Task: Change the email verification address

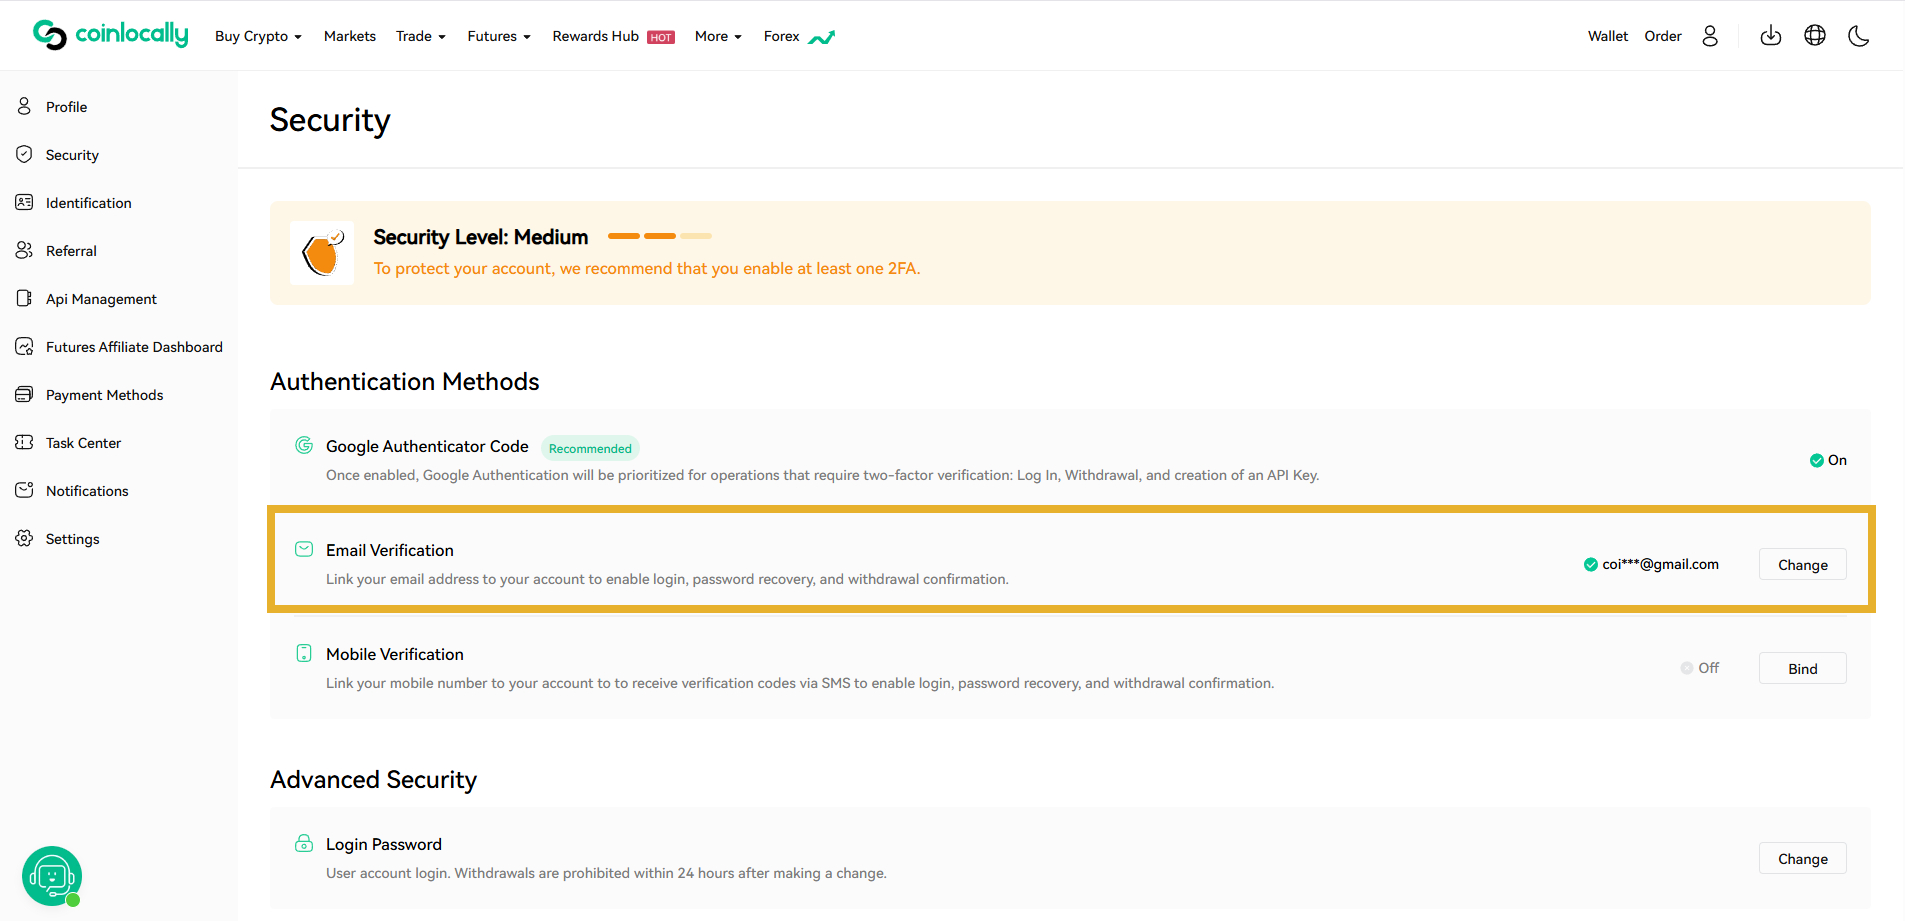Action: [1803, 565]
